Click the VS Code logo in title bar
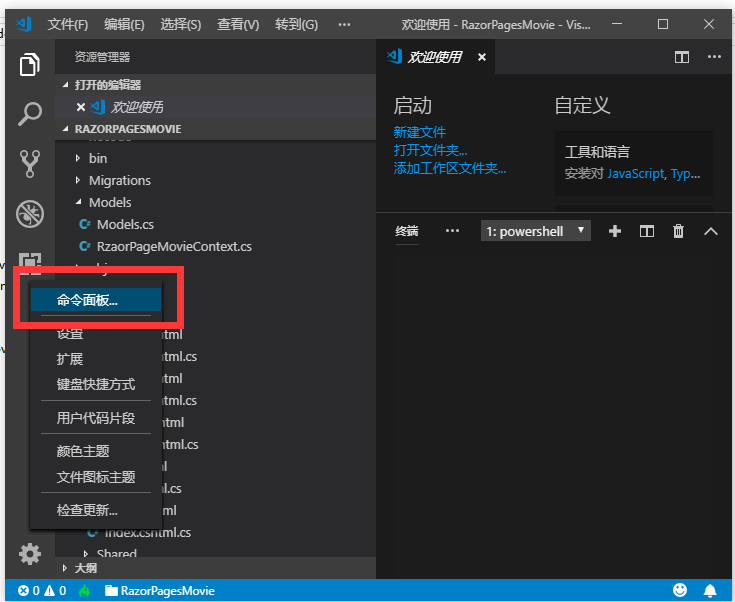735x602 pixels. click(23, 24)
